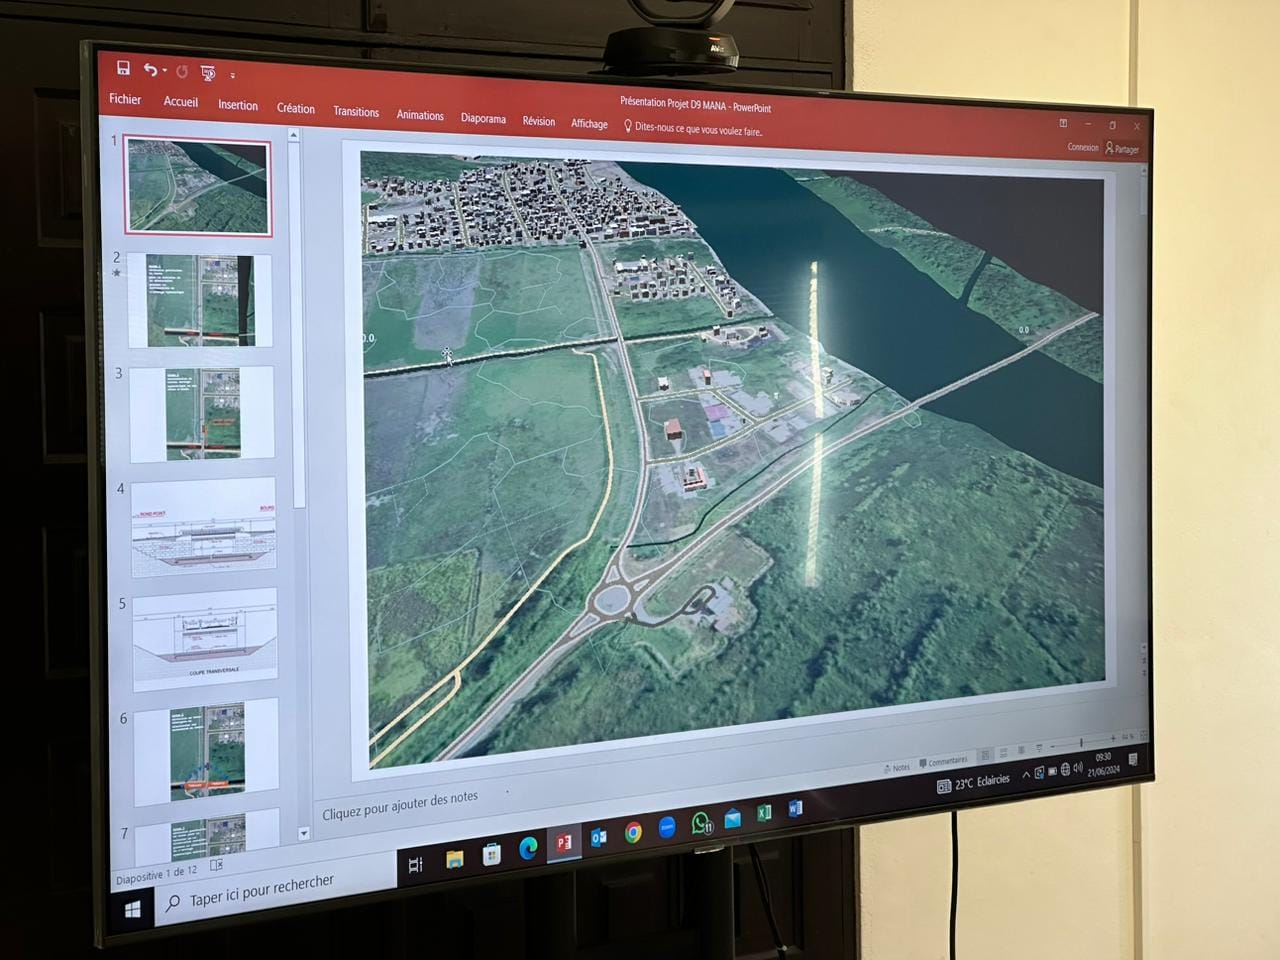Click the spell-check icon in status bar
Image resolution: width=1280 pixels, height=960 pixels.
pyautogui.click(x=216, y=865)
